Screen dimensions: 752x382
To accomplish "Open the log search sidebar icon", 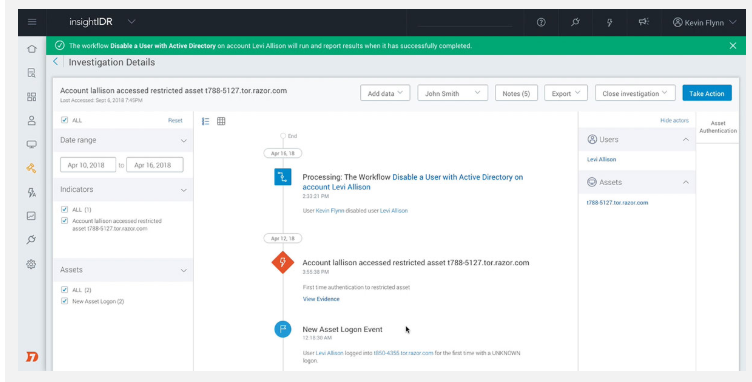I will point(32,73).
